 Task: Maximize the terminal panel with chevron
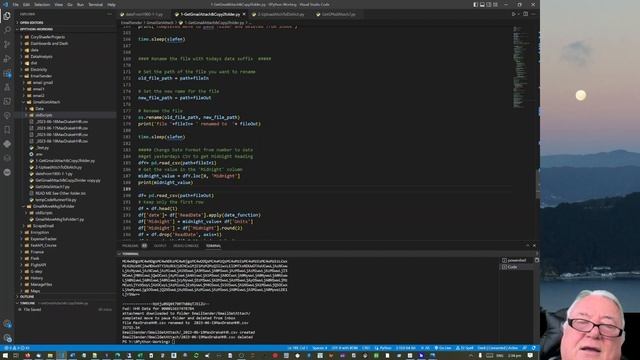[x=527, y=246]
